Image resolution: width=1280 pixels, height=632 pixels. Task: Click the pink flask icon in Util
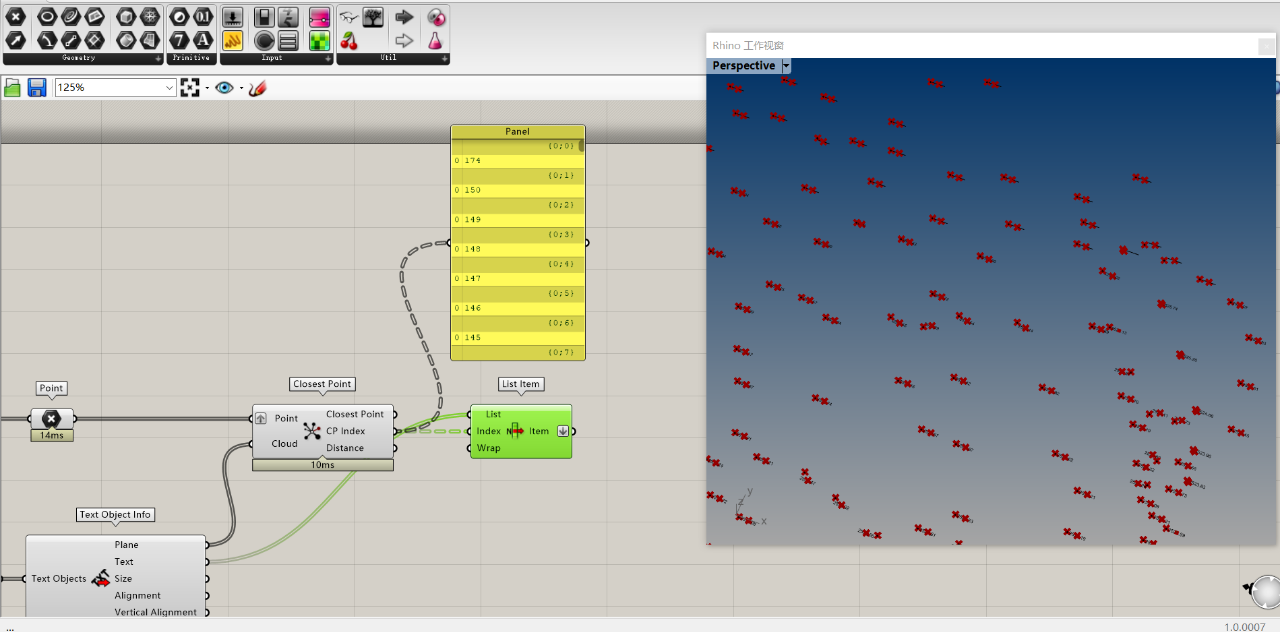435,40
